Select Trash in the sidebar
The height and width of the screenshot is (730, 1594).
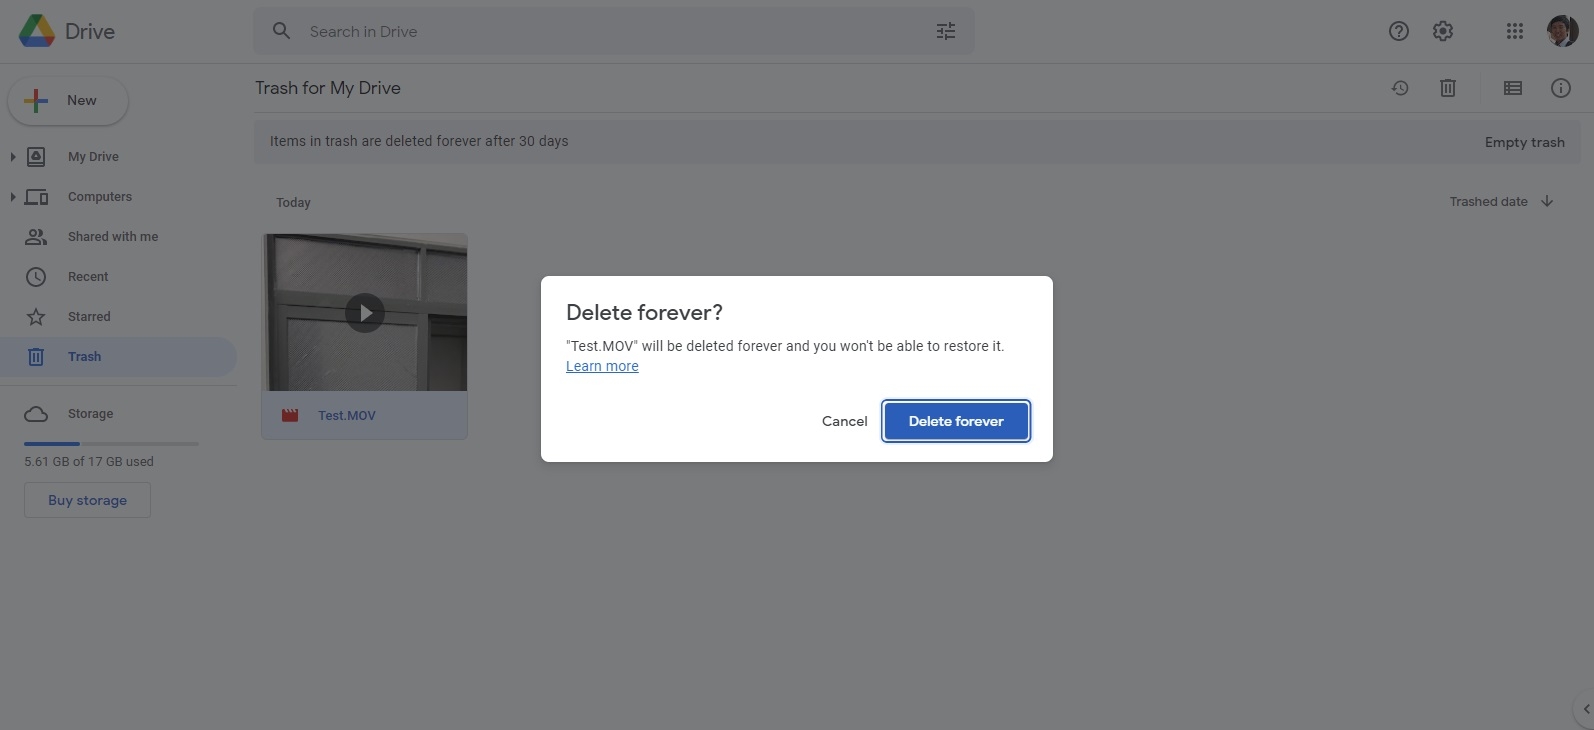(118, 357)
